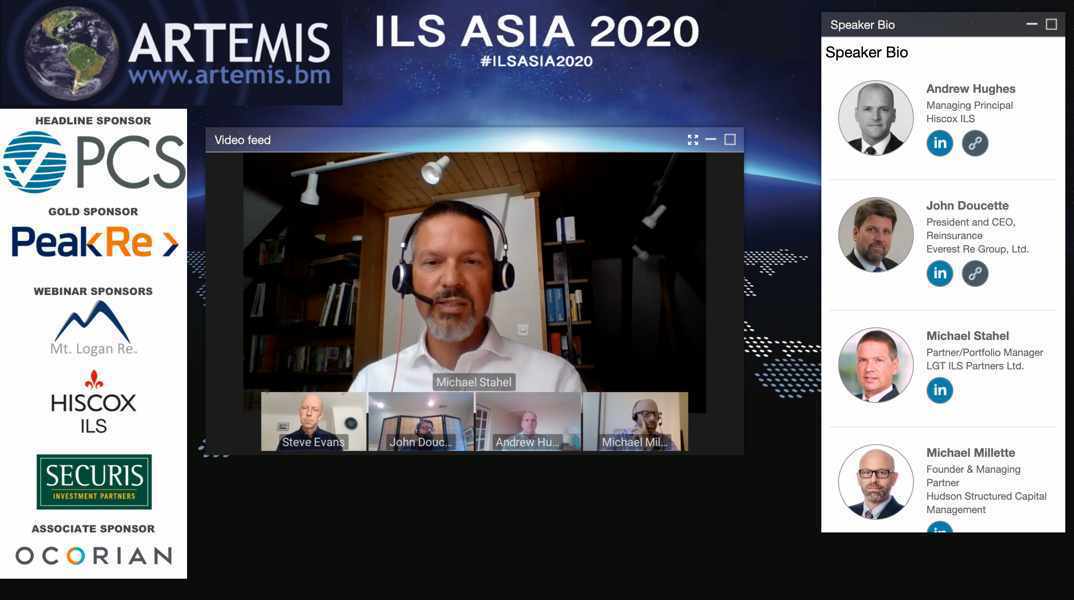The width and height of the screenshot is (1074, 600).
Task: Open Andrew Hughes' LinkedIn profile
Action: pyautogui.click(x=939, y=142)
